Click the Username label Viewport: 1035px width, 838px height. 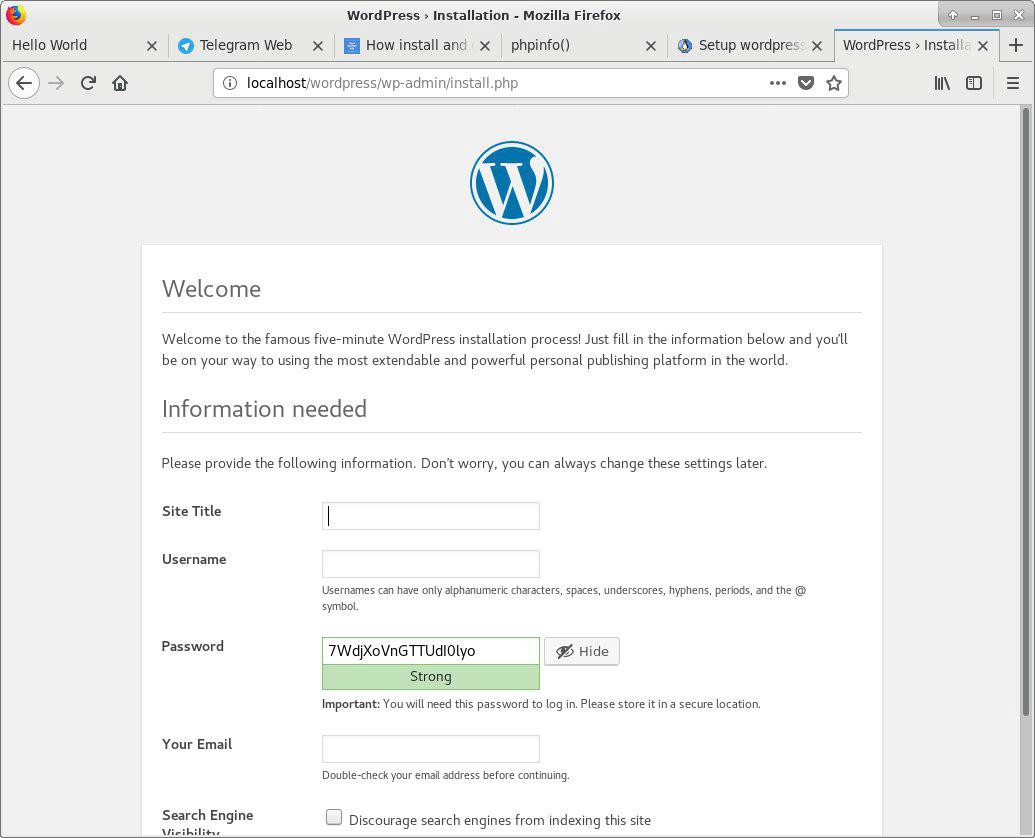(194, 560)
